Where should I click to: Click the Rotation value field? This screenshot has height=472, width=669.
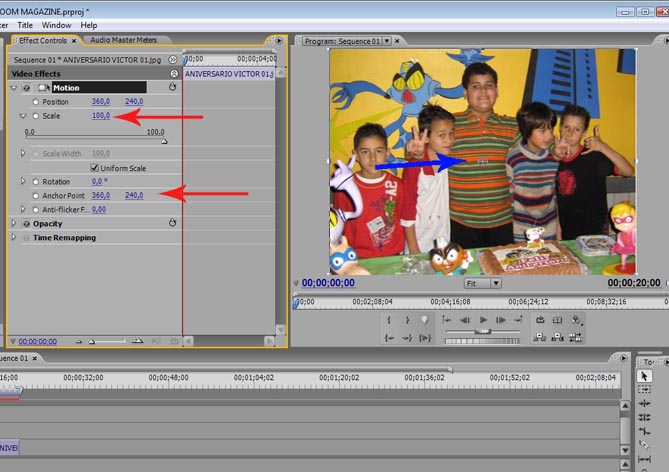click(x=98, y=182)
